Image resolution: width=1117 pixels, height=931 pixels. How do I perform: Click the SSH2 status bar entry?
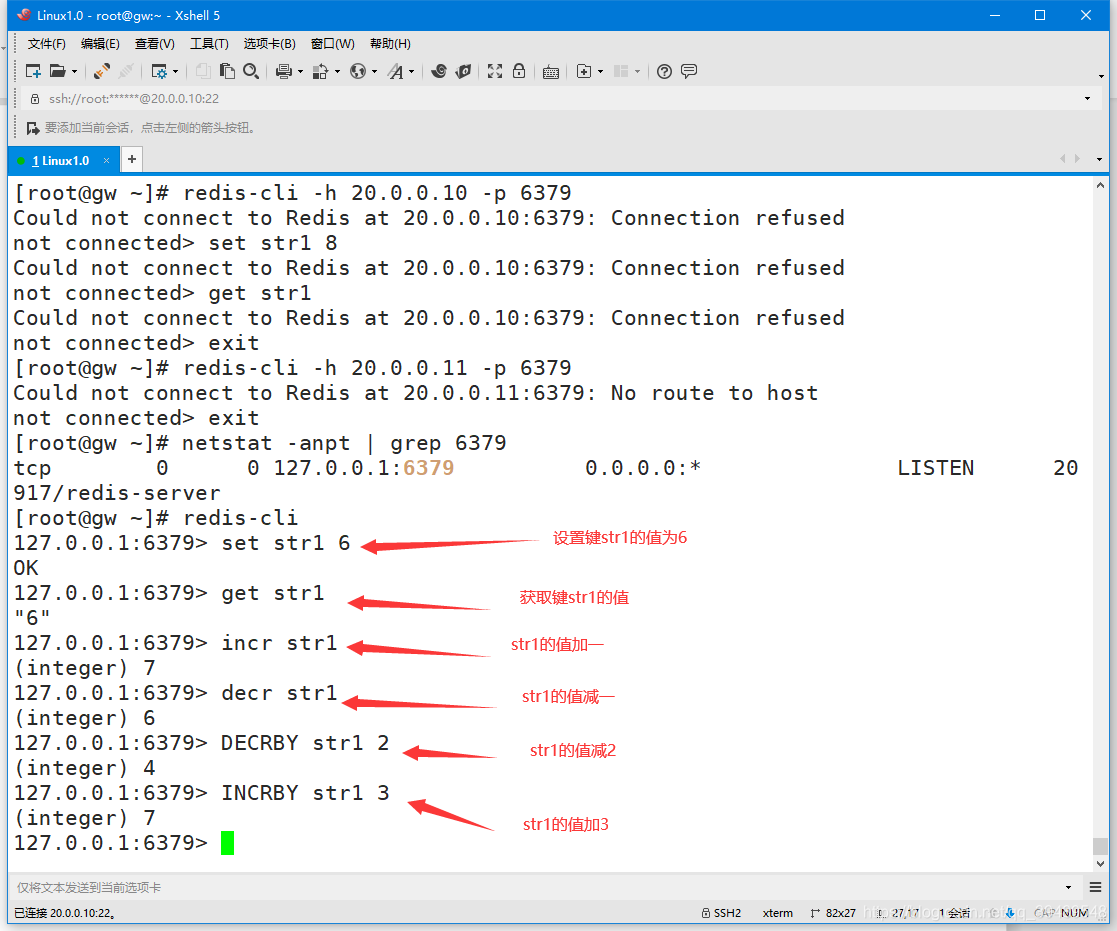[x=722, y=912]
